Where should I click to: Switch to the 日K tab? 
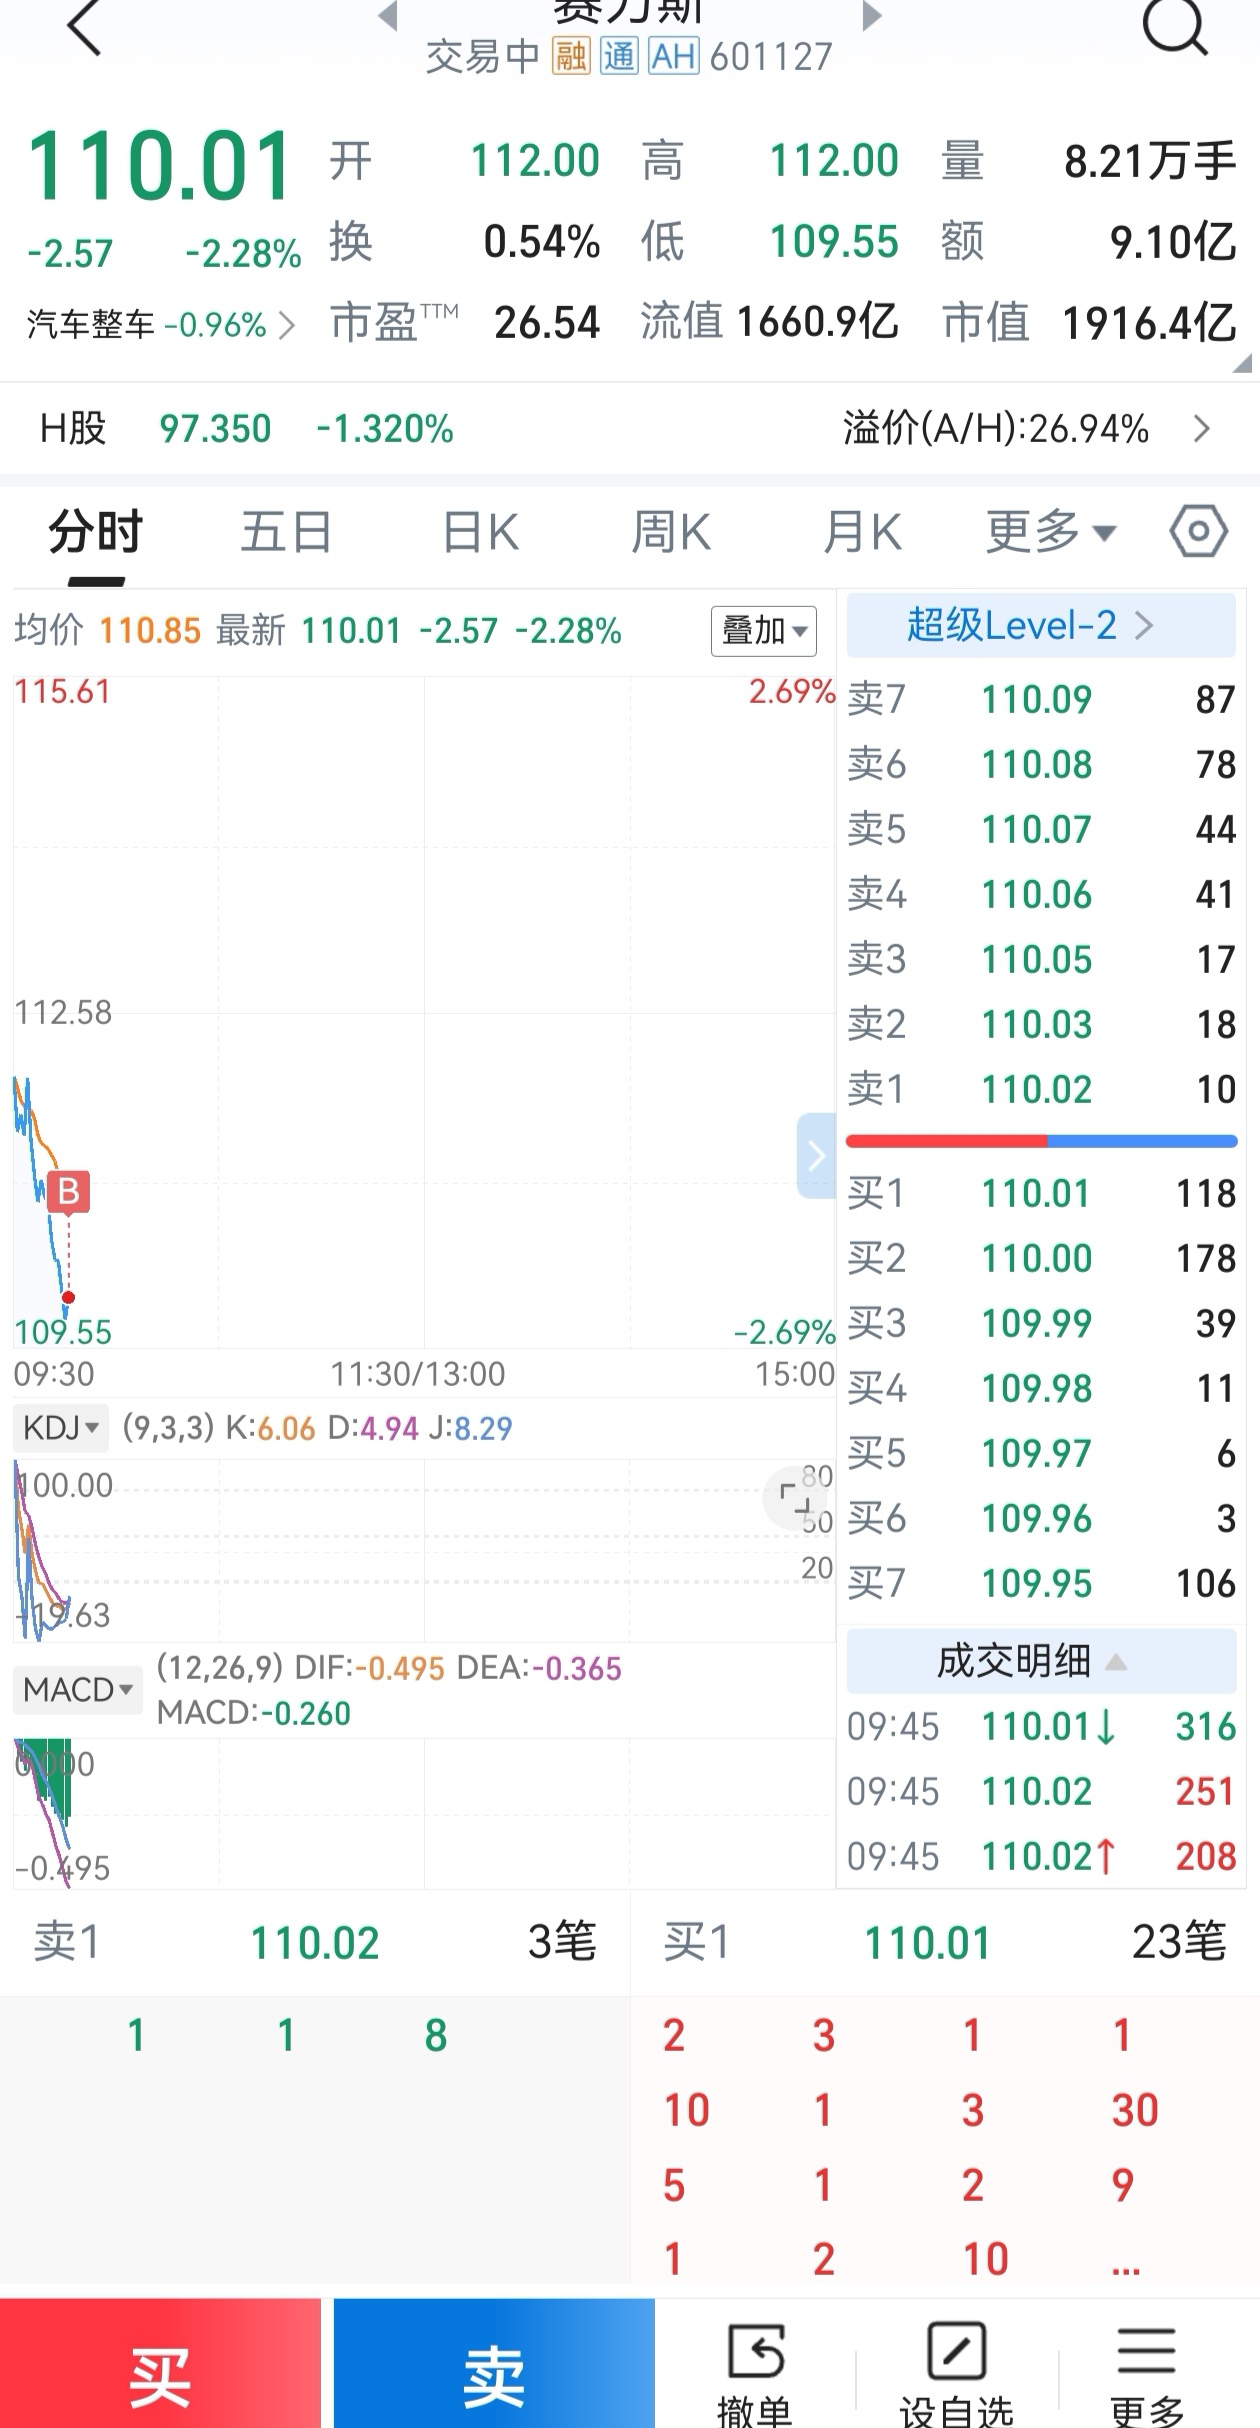[481, 531]
